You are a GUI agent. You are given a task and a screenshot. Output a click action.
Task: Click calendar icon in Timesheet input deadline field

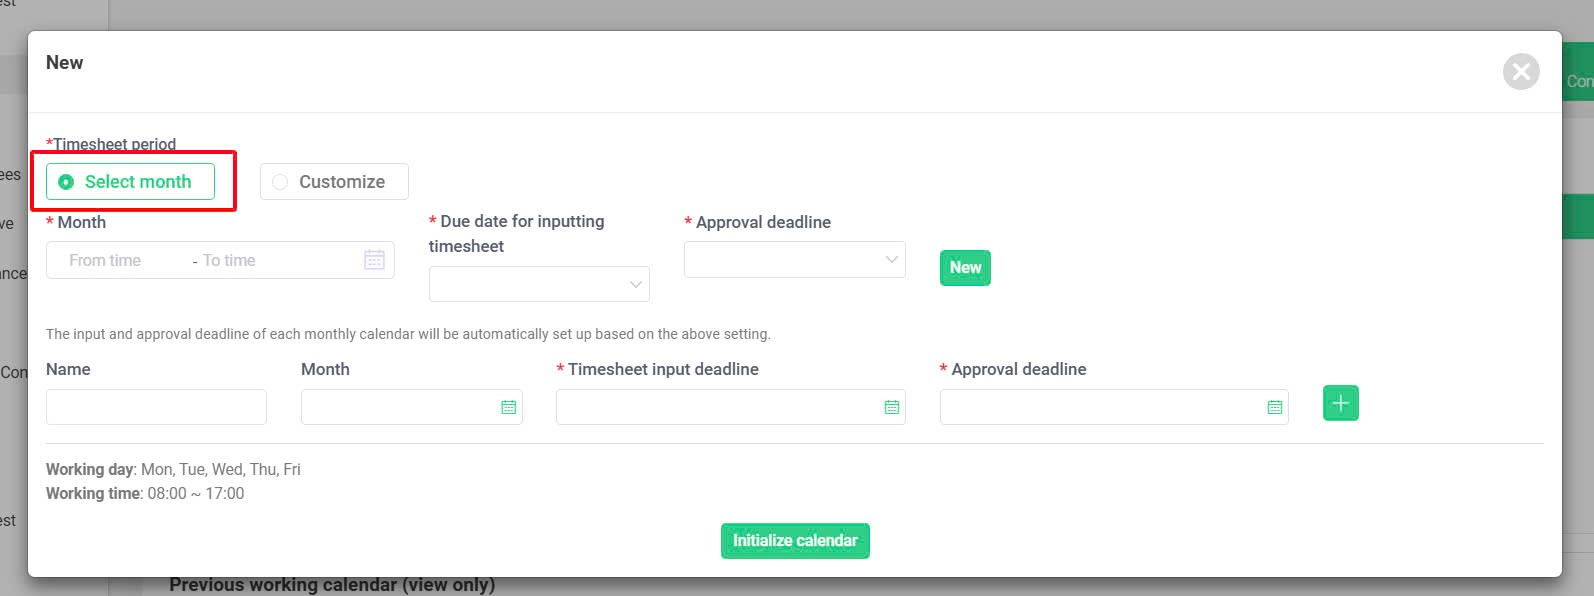891,407
